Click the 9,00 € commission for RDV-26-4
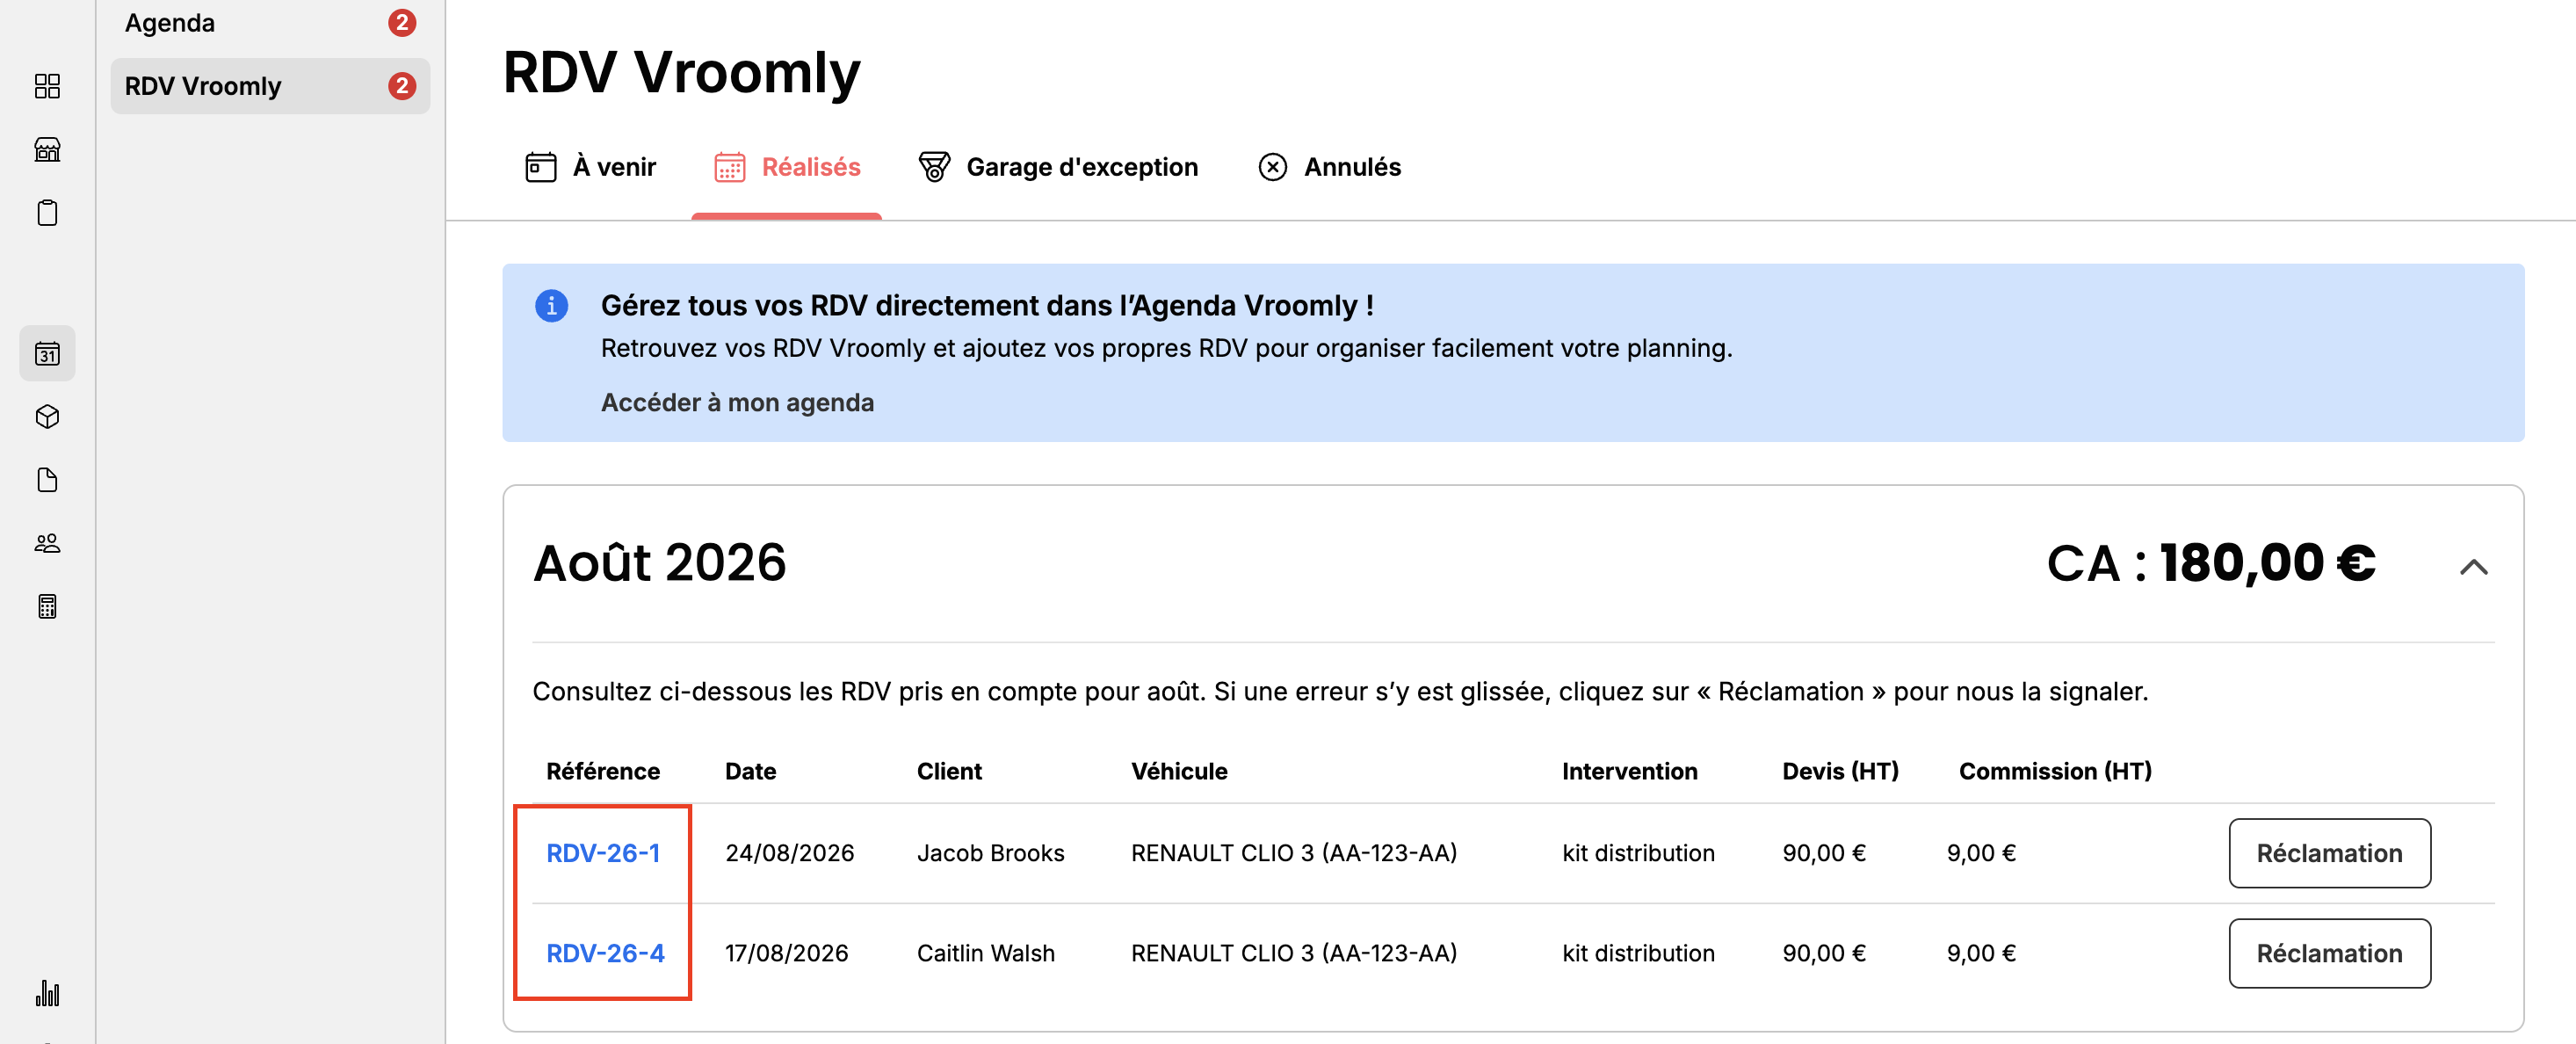 [1980, 953]
